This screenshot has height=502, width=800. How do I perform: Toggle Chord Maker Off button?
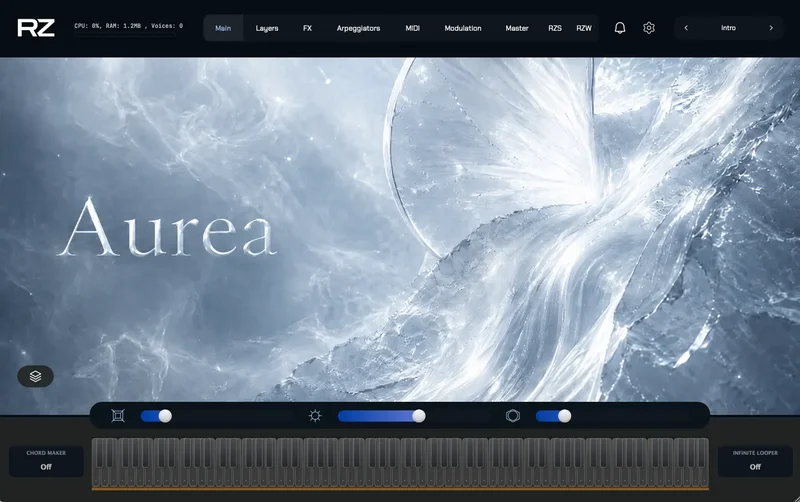point(46,461)
